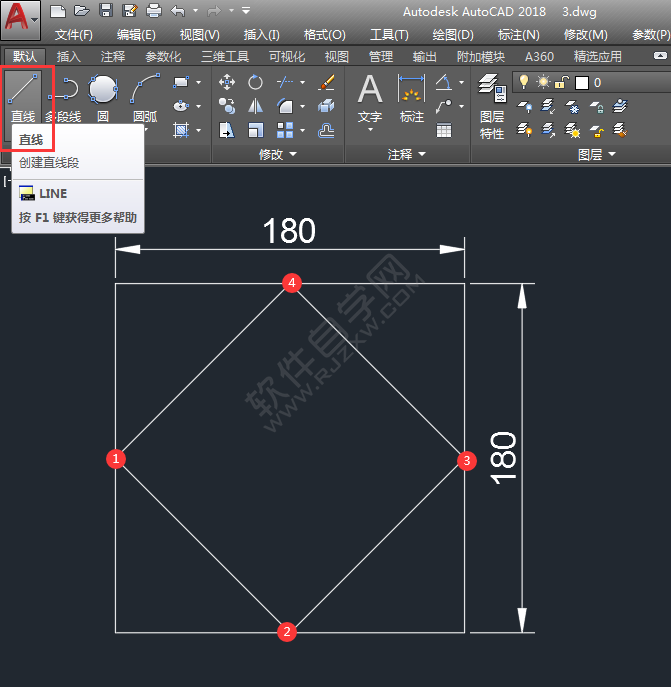The image size is (671, 687).
Task: Click the Lock layer icon
Action: pos(596,106)
